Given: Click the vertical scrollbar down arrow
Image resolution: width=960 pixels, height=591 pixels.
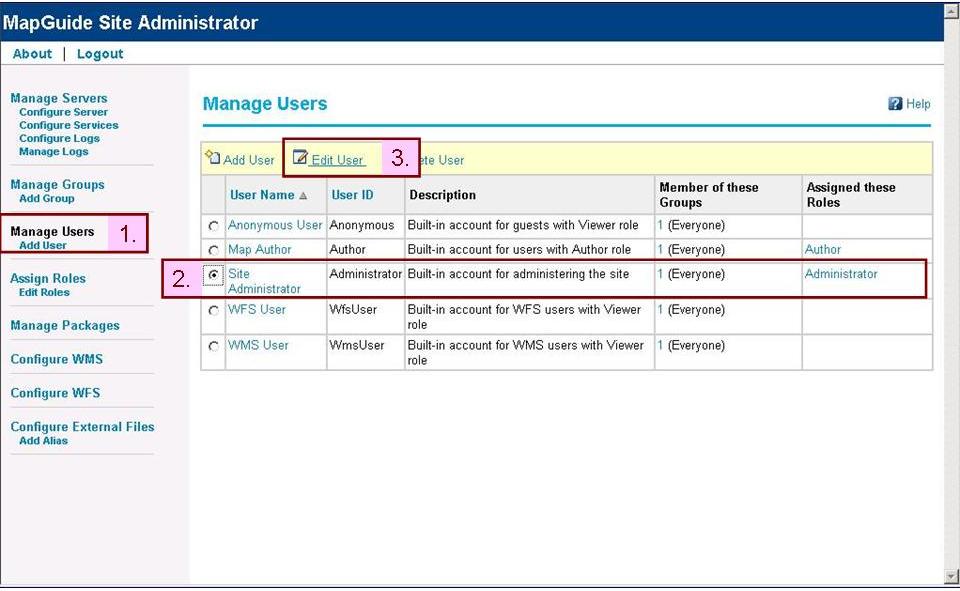Looking at the screenshot, I should [951, 577].
